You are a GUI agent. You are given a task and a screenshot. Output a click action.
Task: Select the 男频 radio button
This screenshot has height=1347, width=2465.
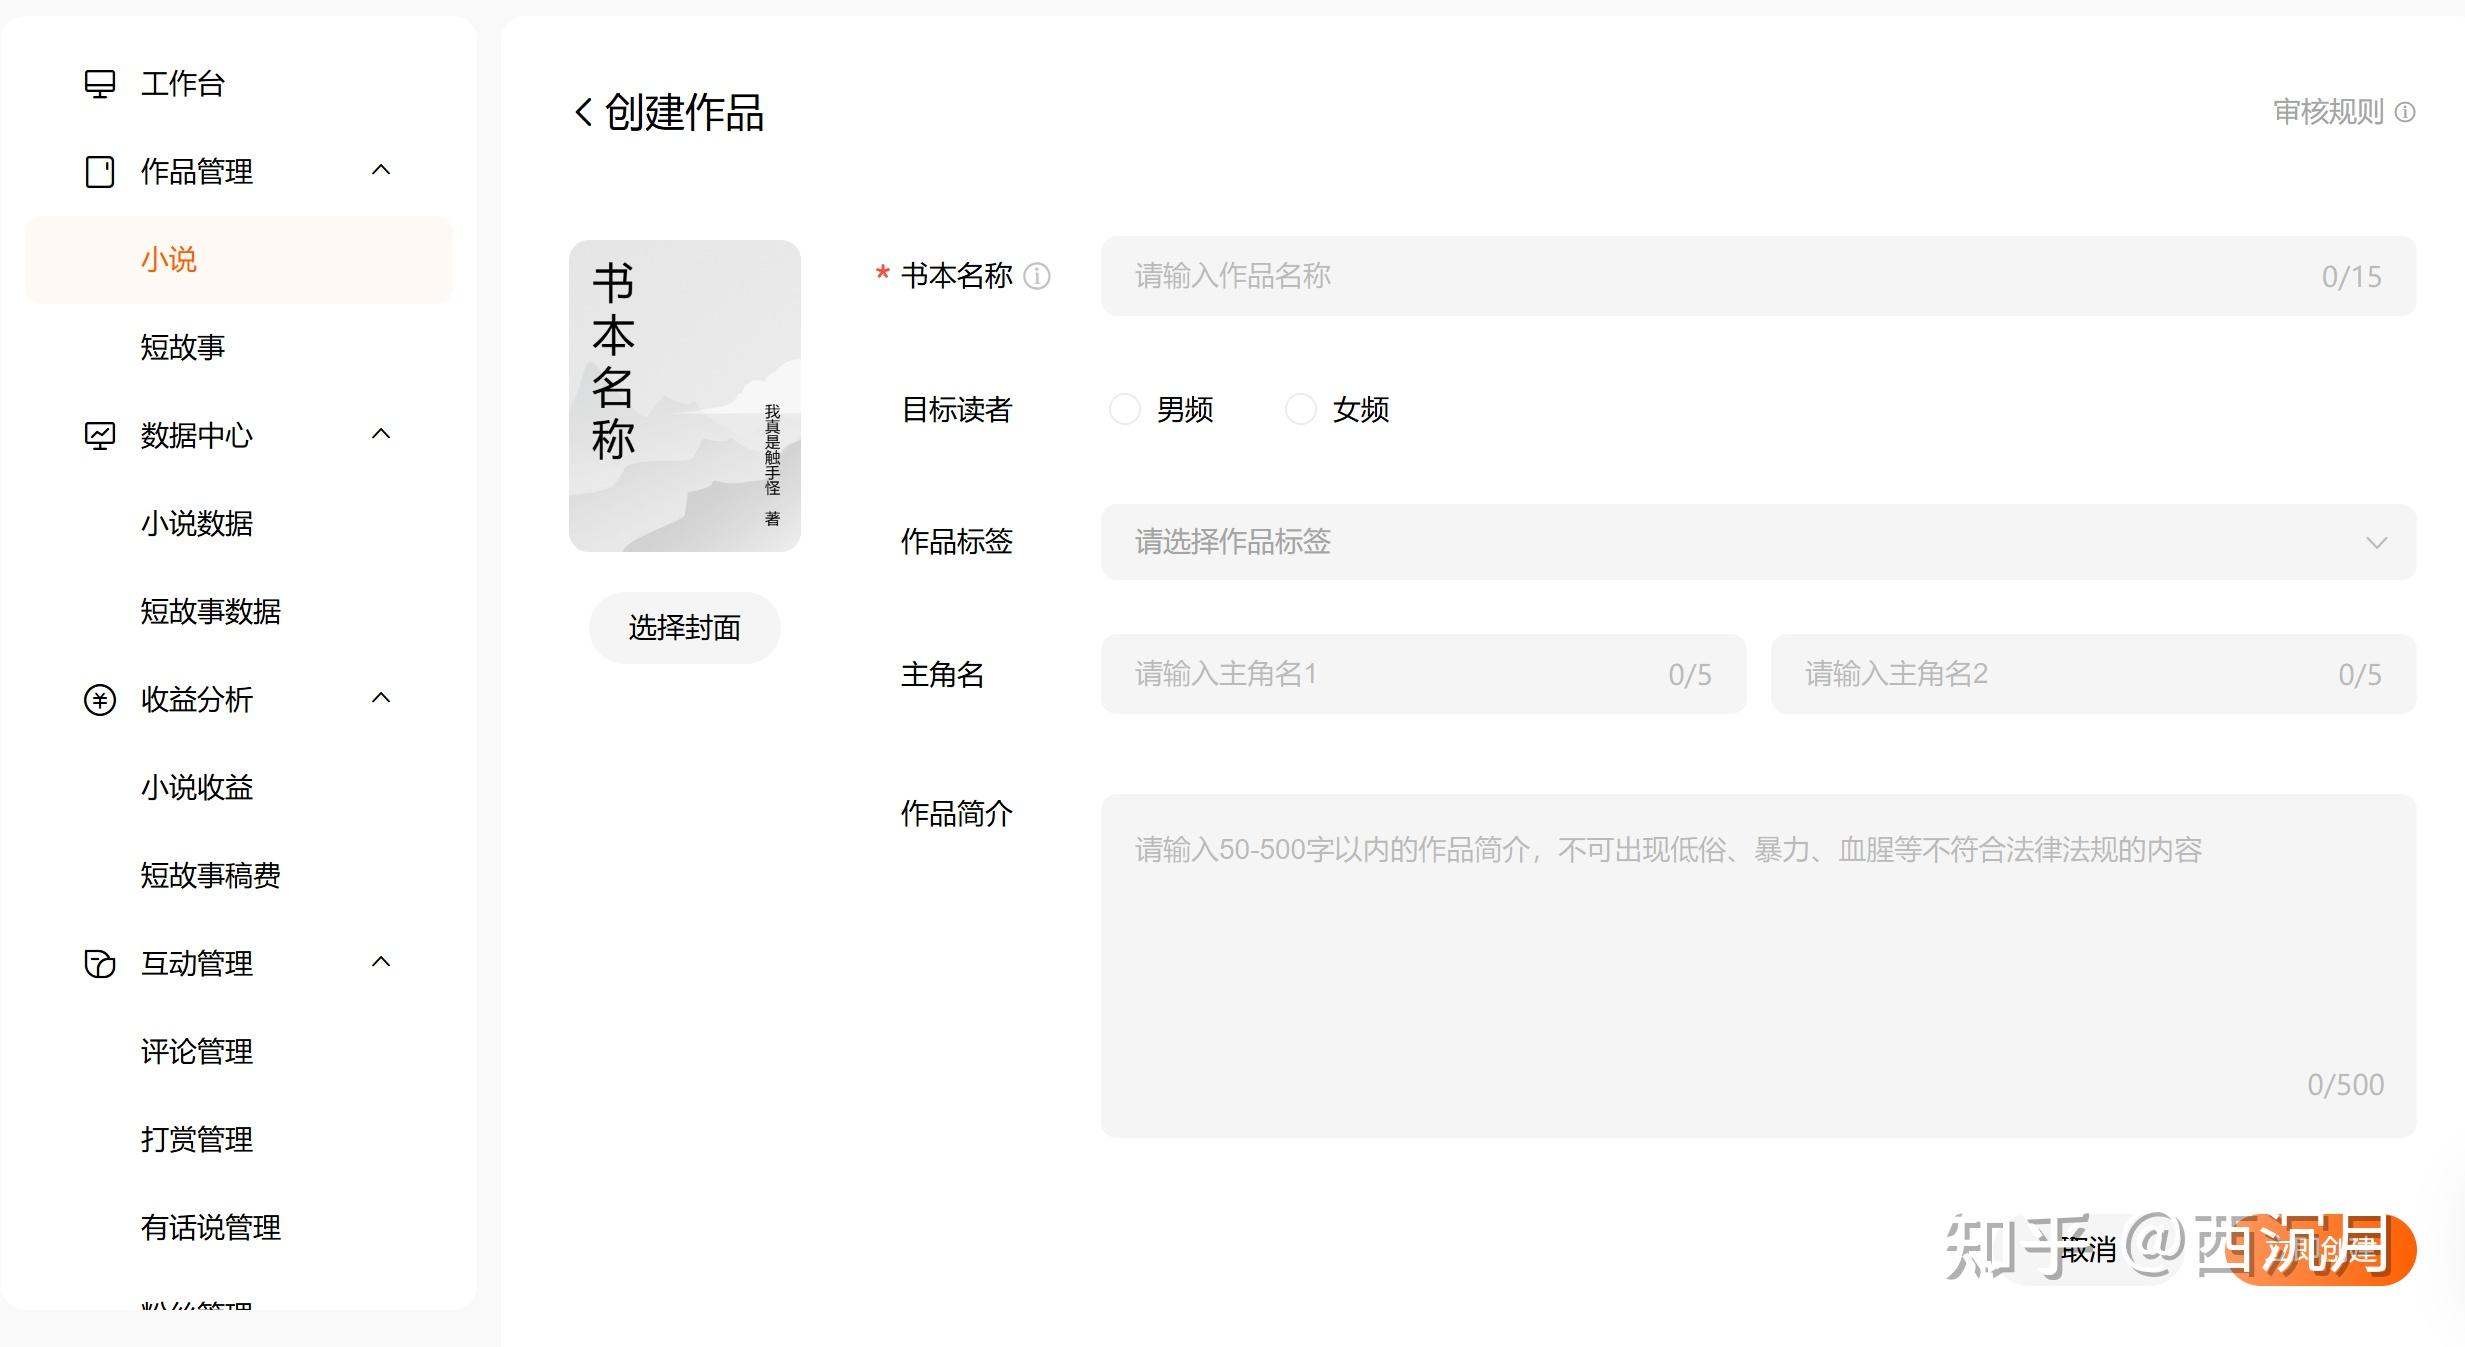pos(1125,409)
